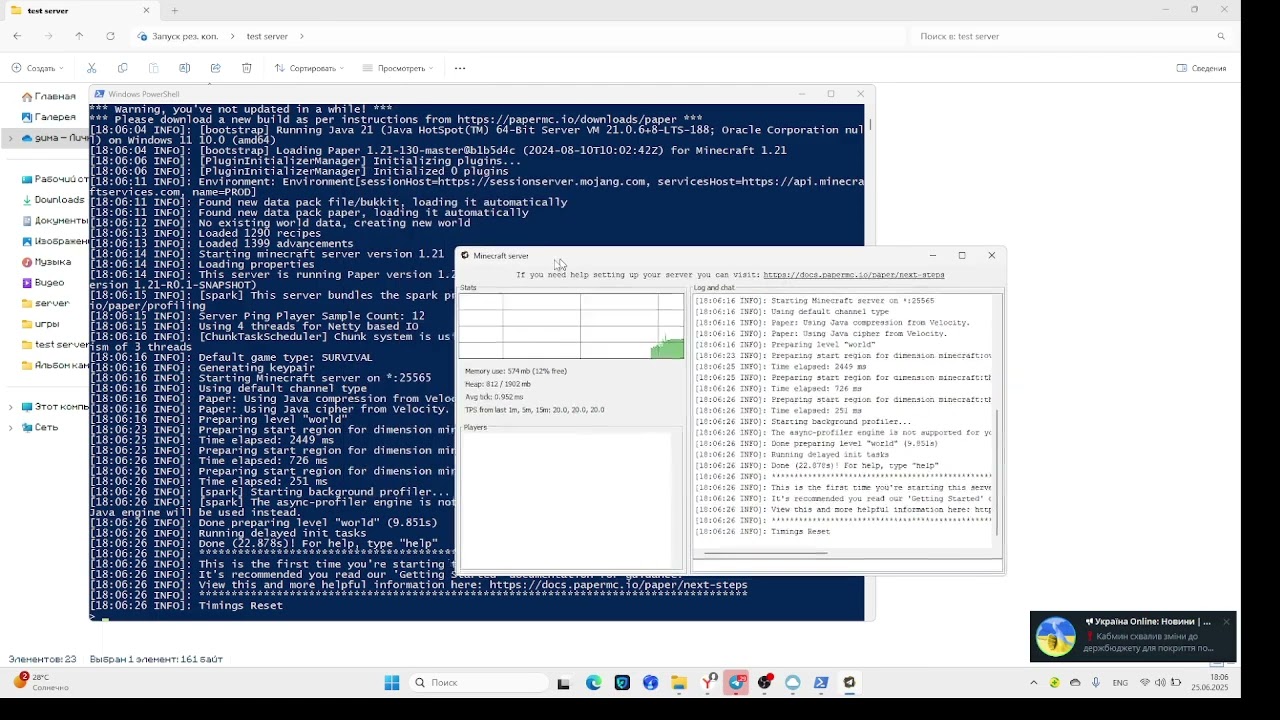
Task: Open File Explorer from the taskbar
Action: 679,683
